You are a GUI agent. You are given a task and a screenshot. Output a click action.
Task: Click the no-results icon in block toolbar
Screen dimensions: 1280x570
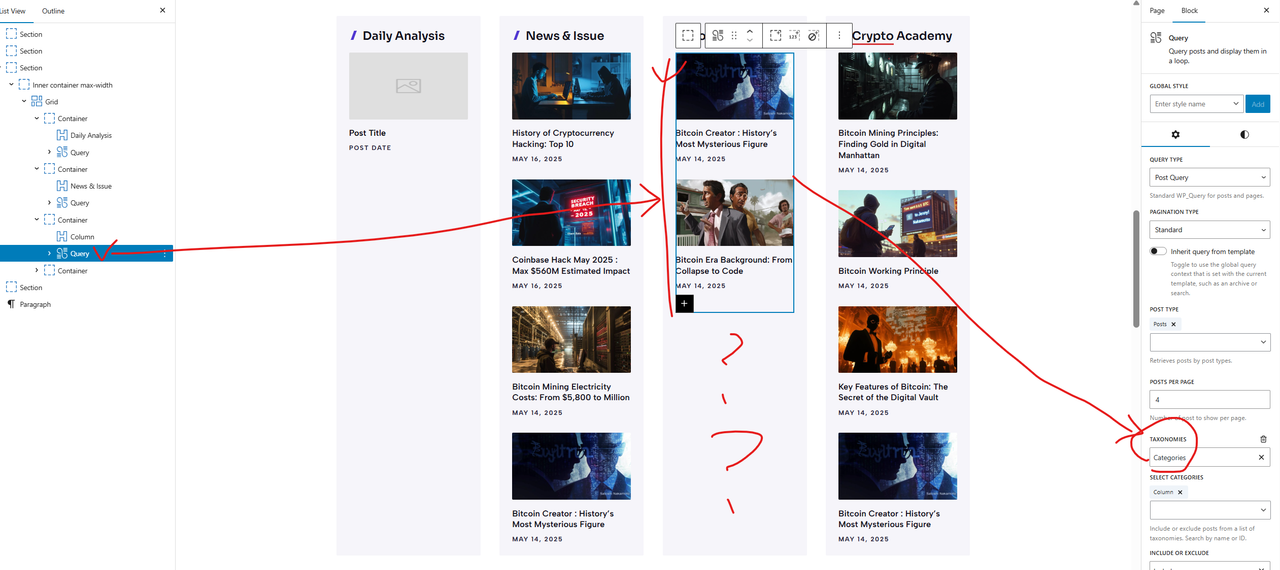coord(813,36)
